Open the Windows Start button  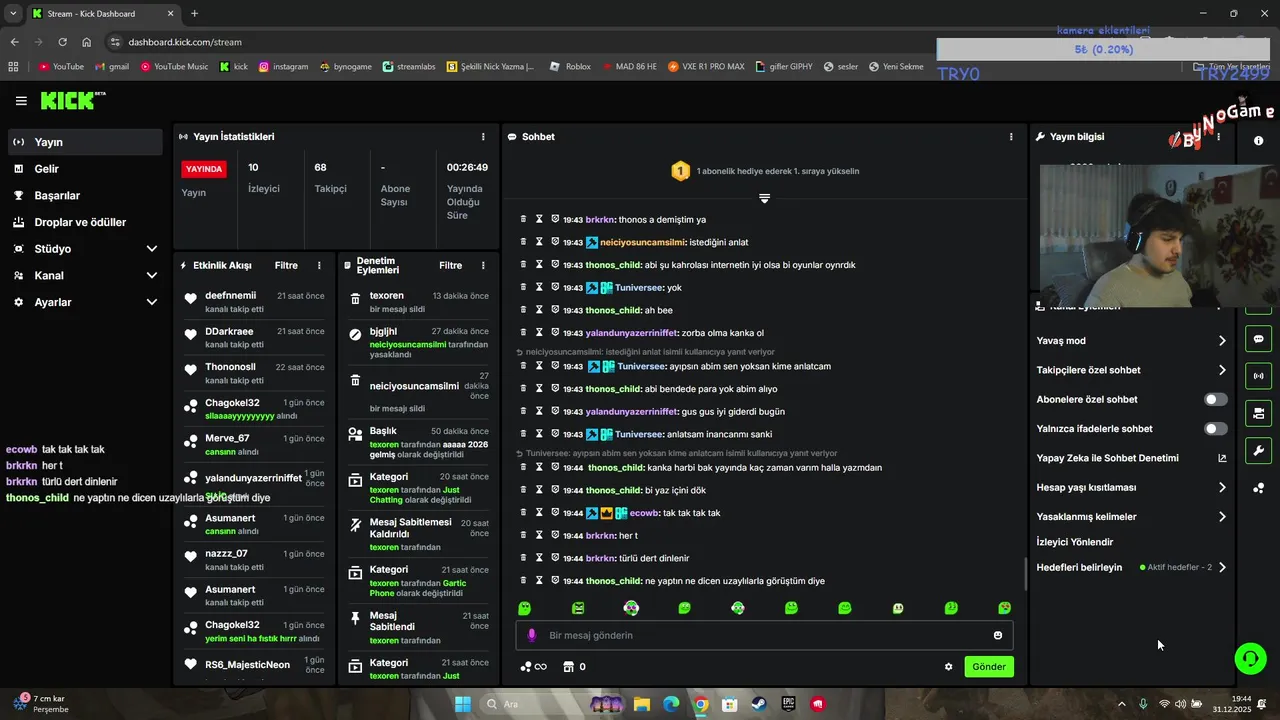click(x=463, y=704)
